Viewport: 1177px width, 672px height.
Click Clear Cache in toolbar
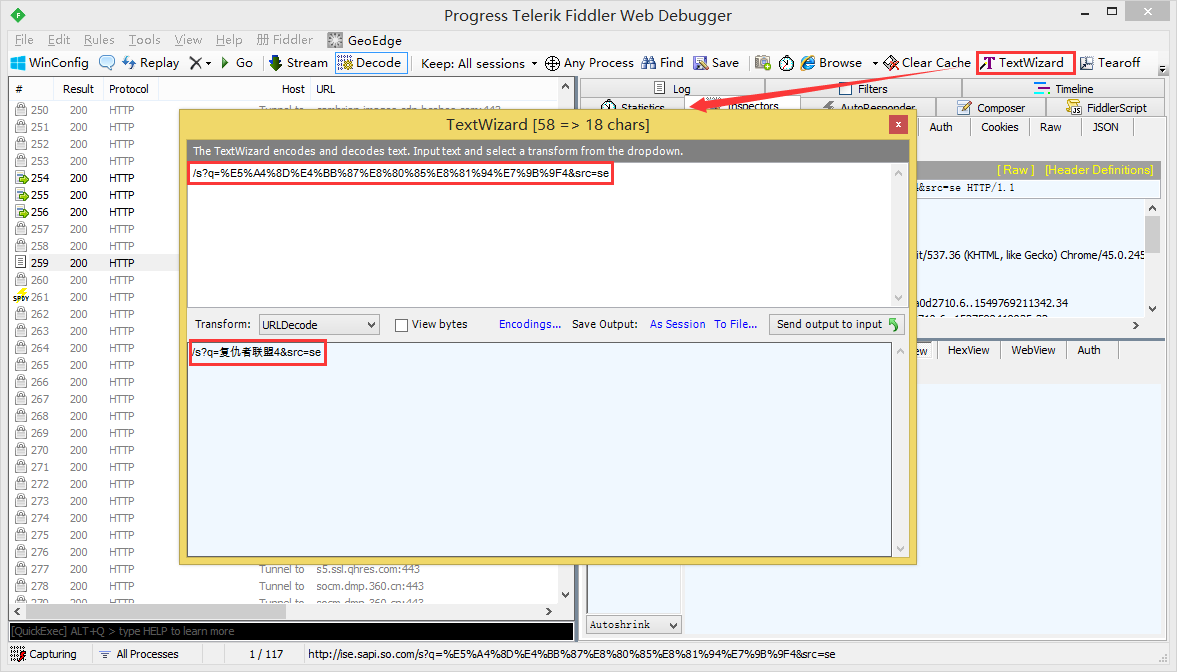(927, 63)
